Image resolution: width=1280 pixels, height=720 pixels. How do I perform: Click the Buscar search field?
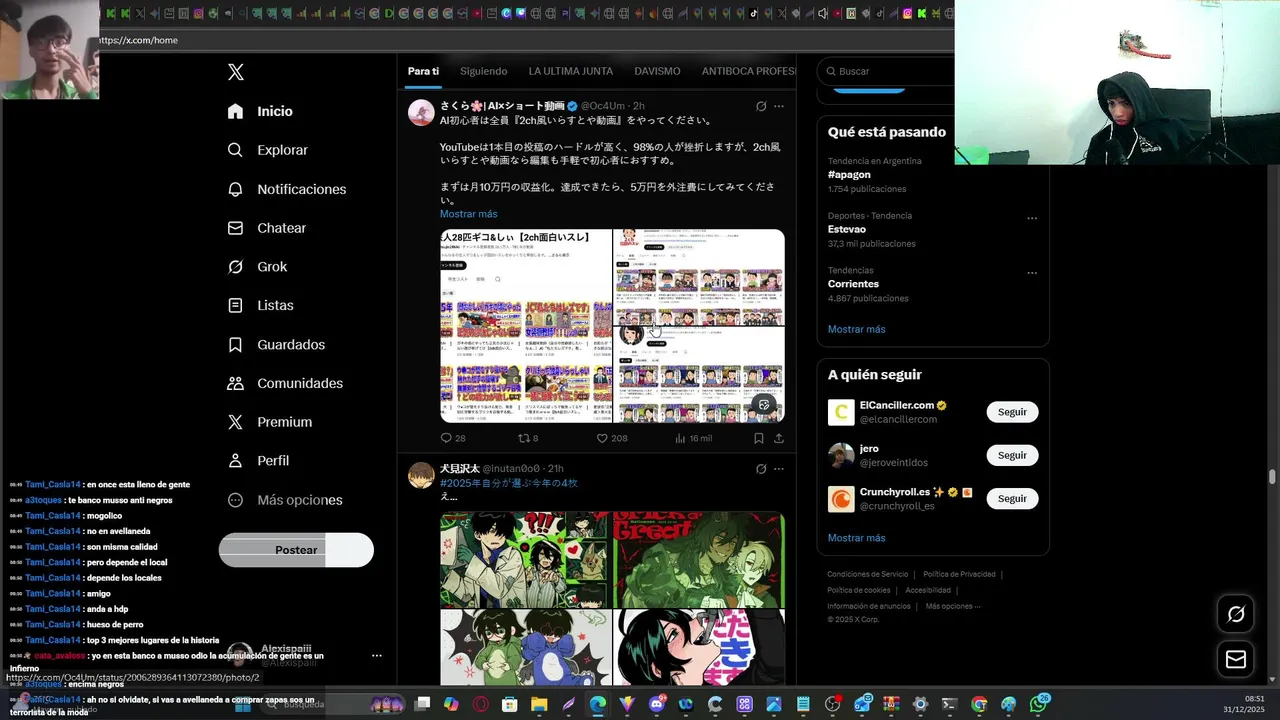[887, 71]
